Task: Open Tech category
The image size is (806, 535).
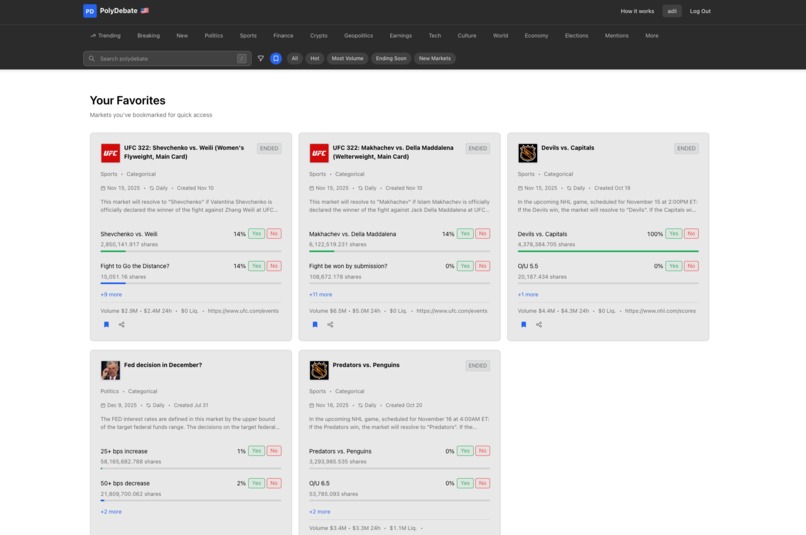Action: 435,35
